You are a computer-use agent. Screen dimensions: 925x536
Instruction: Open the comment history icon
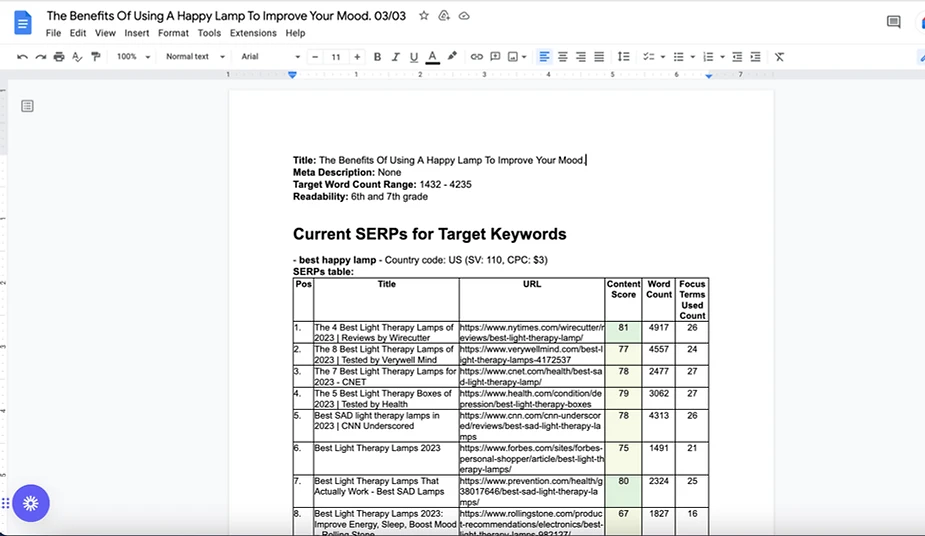tap(894, 22)
